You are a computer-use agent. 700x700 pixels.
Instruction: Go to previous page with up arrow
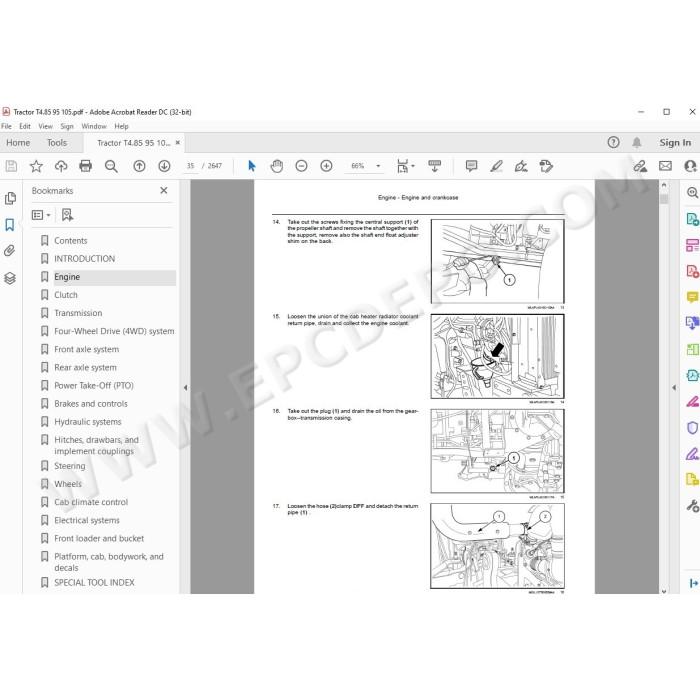[x=139, y=166]
